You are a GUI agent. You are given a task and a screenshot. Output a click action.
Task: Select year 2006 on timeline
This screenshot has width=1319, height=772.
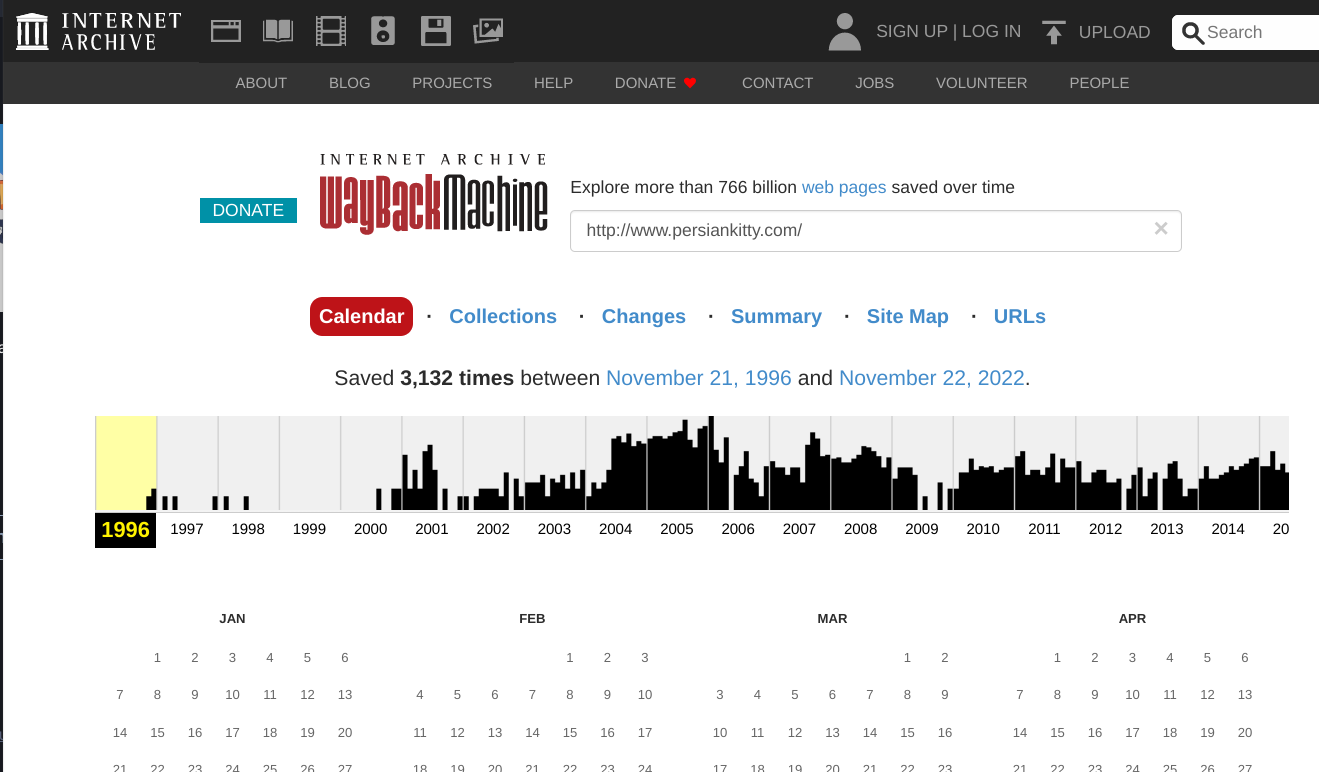coord(738,529)
